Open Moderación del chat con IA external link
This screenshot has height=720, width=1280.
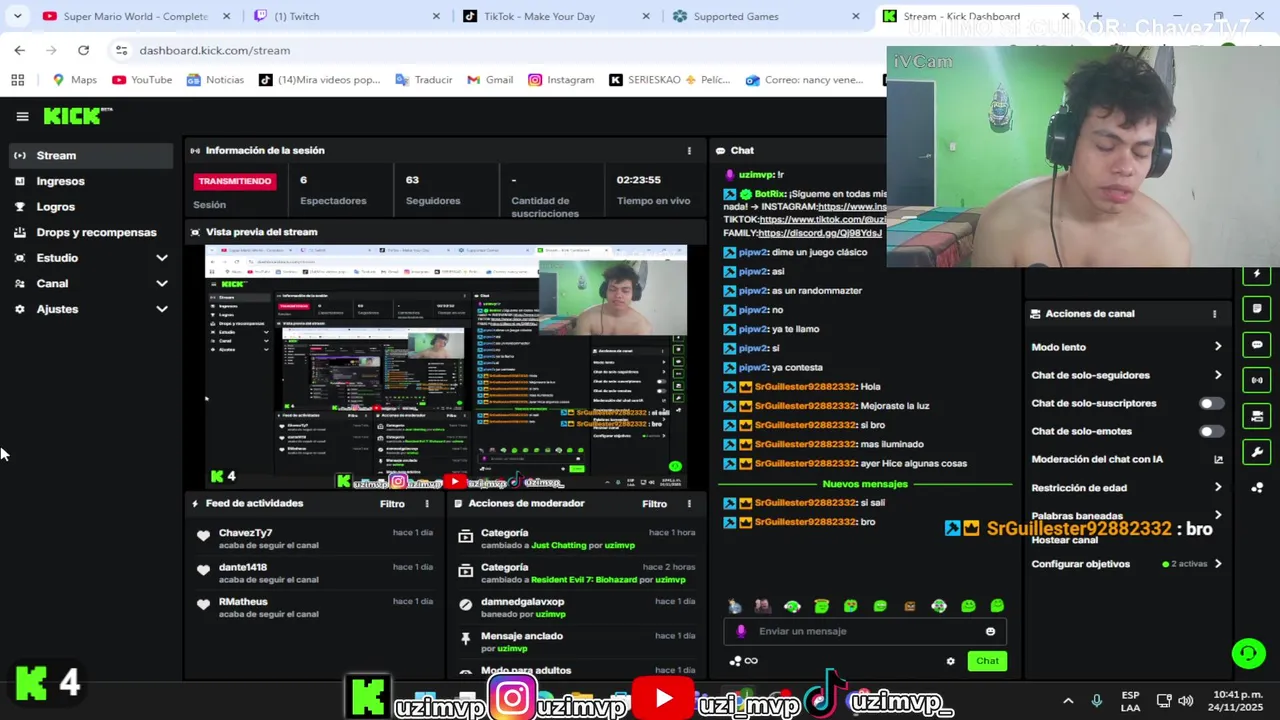[x=1218, y=460]
